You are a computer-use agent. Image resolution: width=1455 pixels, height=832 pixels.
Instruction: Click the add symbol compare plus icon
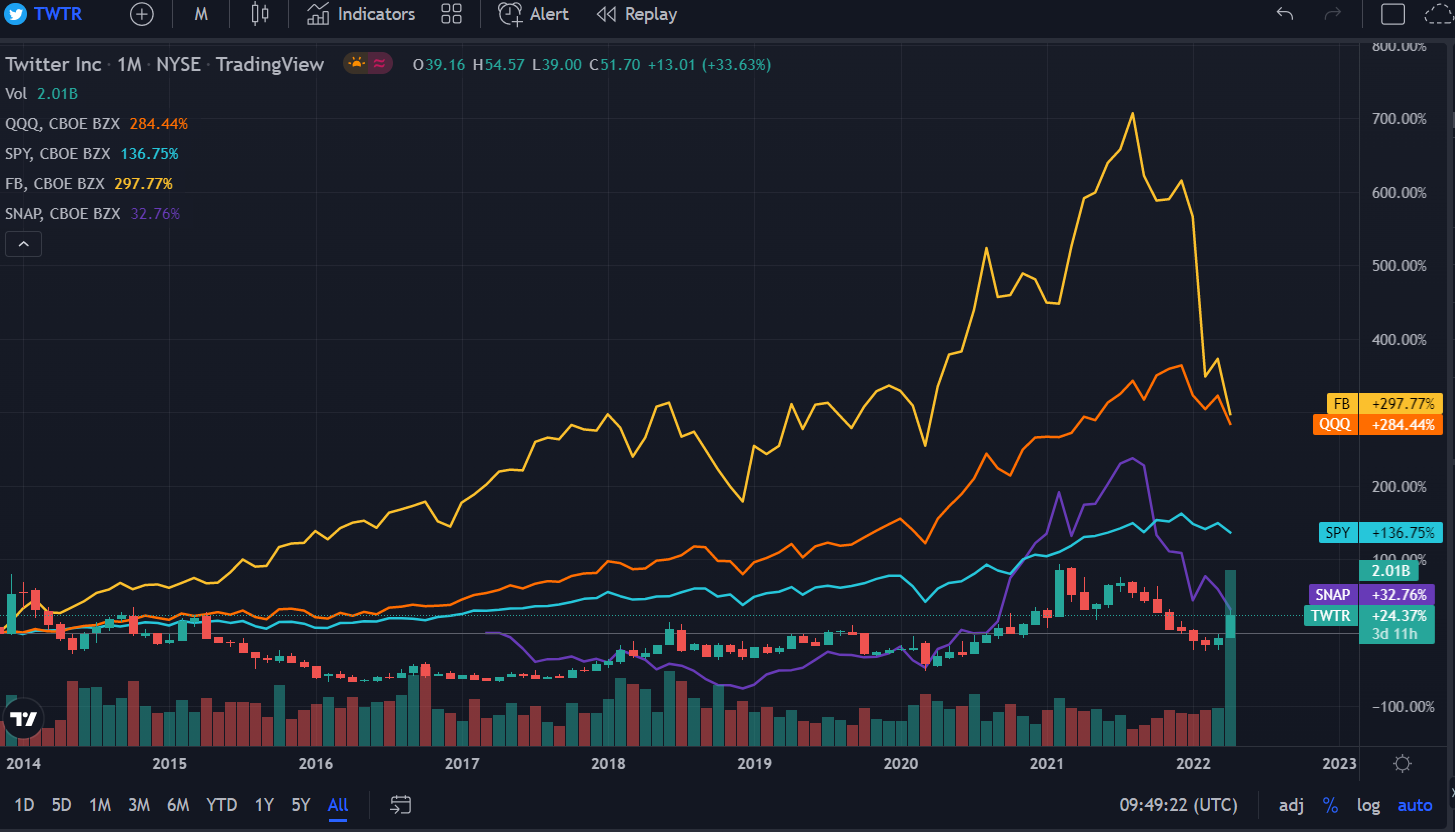click(x=142, y=14)
